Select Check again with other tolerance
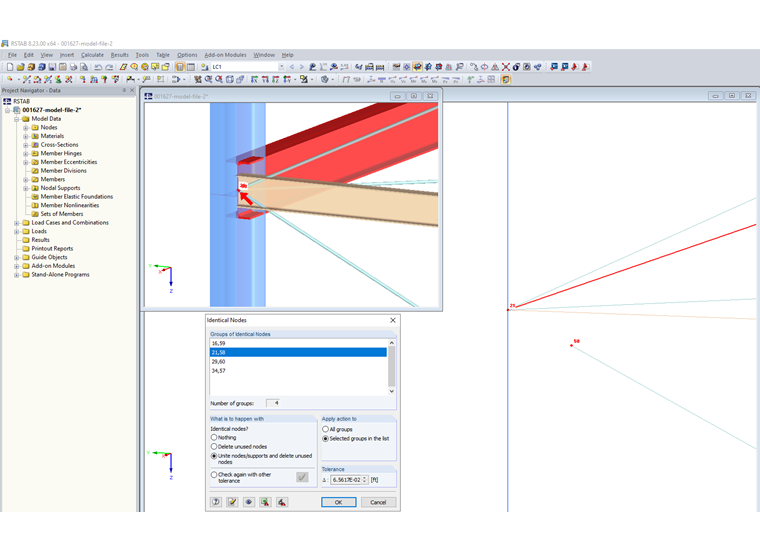The height and width of the screenshot is (550, 760). pyautogui.click(x=214, y=475)
